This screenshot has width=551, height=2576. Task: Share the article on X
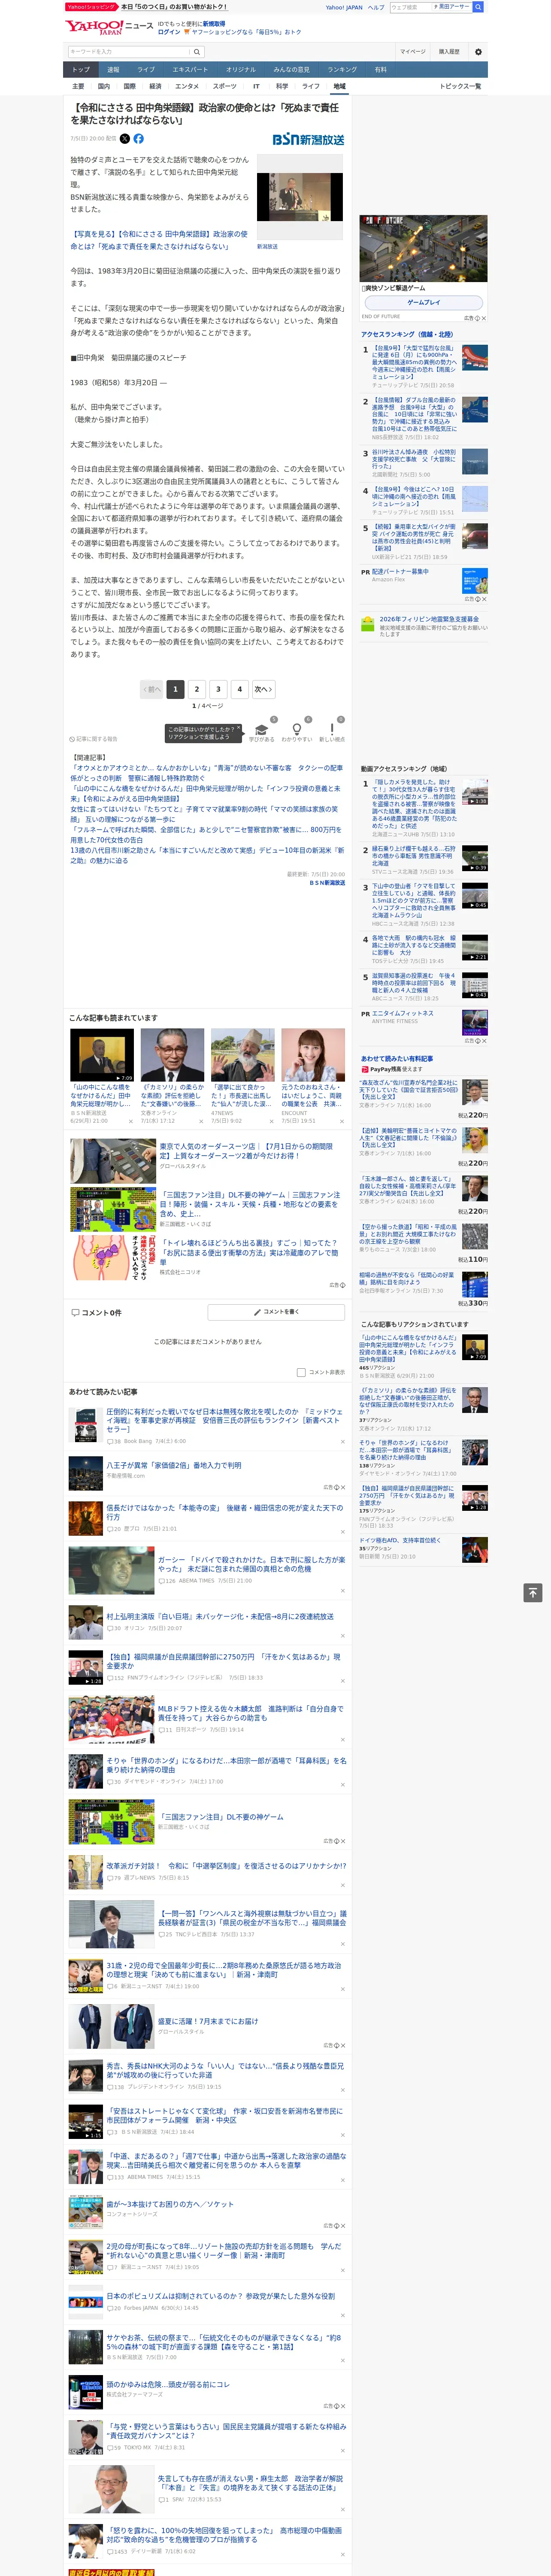[125, 139]
